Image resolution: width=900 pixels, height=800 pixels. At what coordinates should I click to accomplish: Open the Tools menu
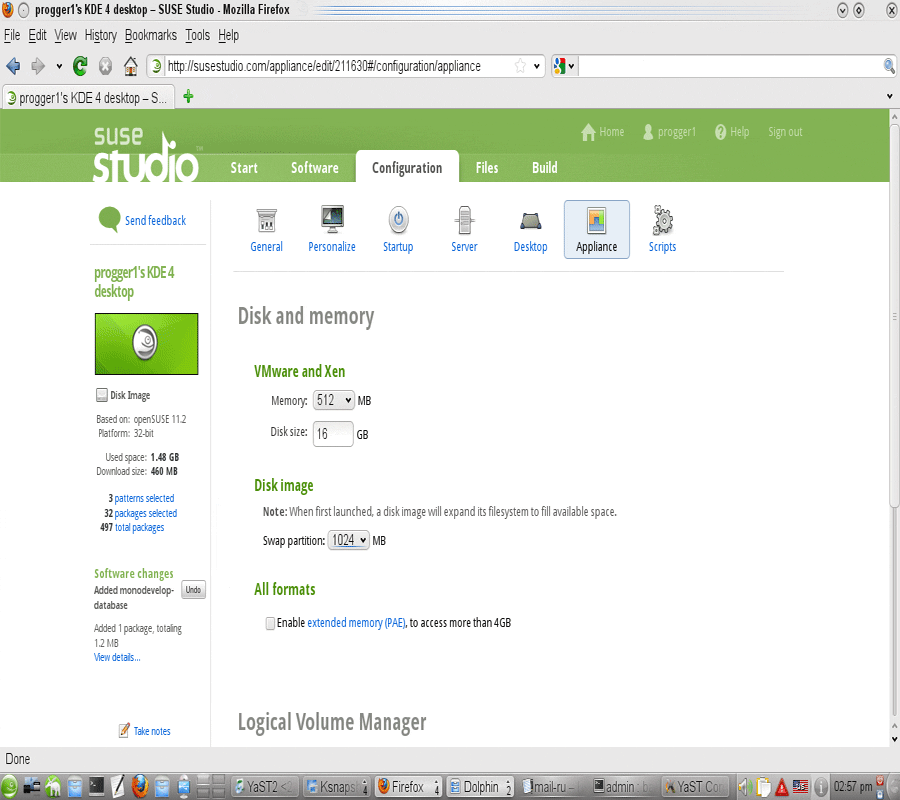click(197, 36)
